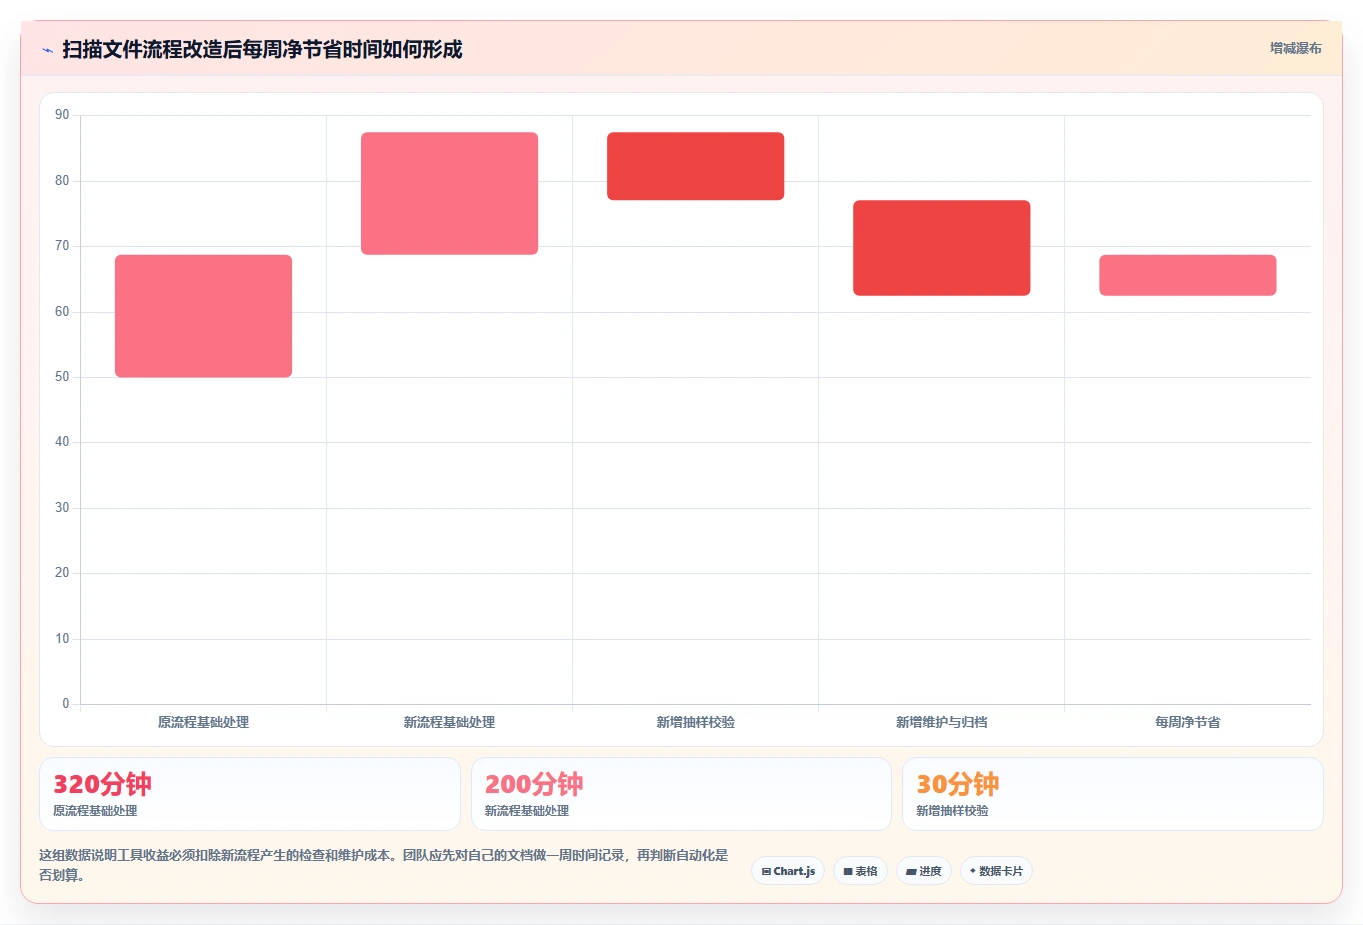Click the 30分钟 data card
The width and height of the screenshot is (1363, 925).
[x=1112, y=794]
